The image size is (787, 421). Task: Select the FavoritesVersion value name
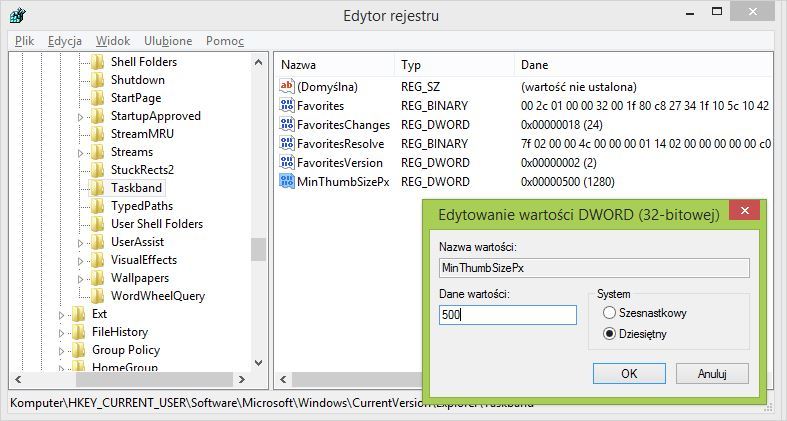pyautogui.click(x=340, y=163)
